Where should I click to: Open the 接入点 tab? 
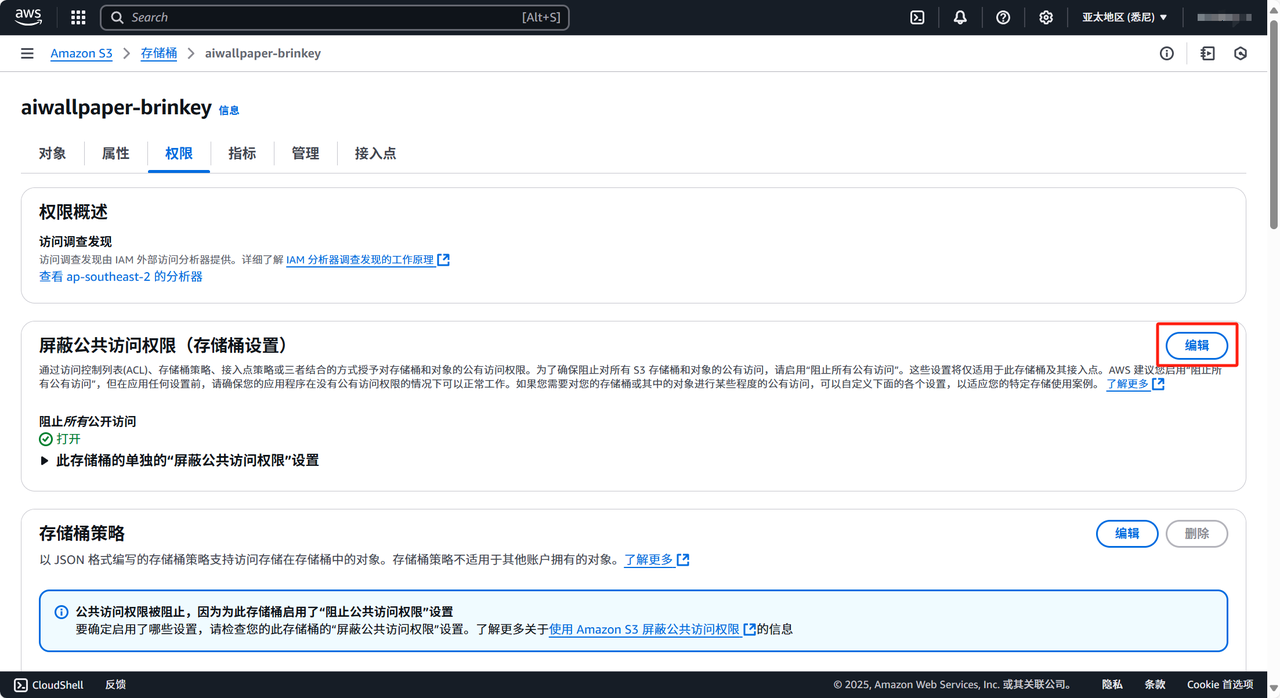pyautogui.click(x=375, y=153)
